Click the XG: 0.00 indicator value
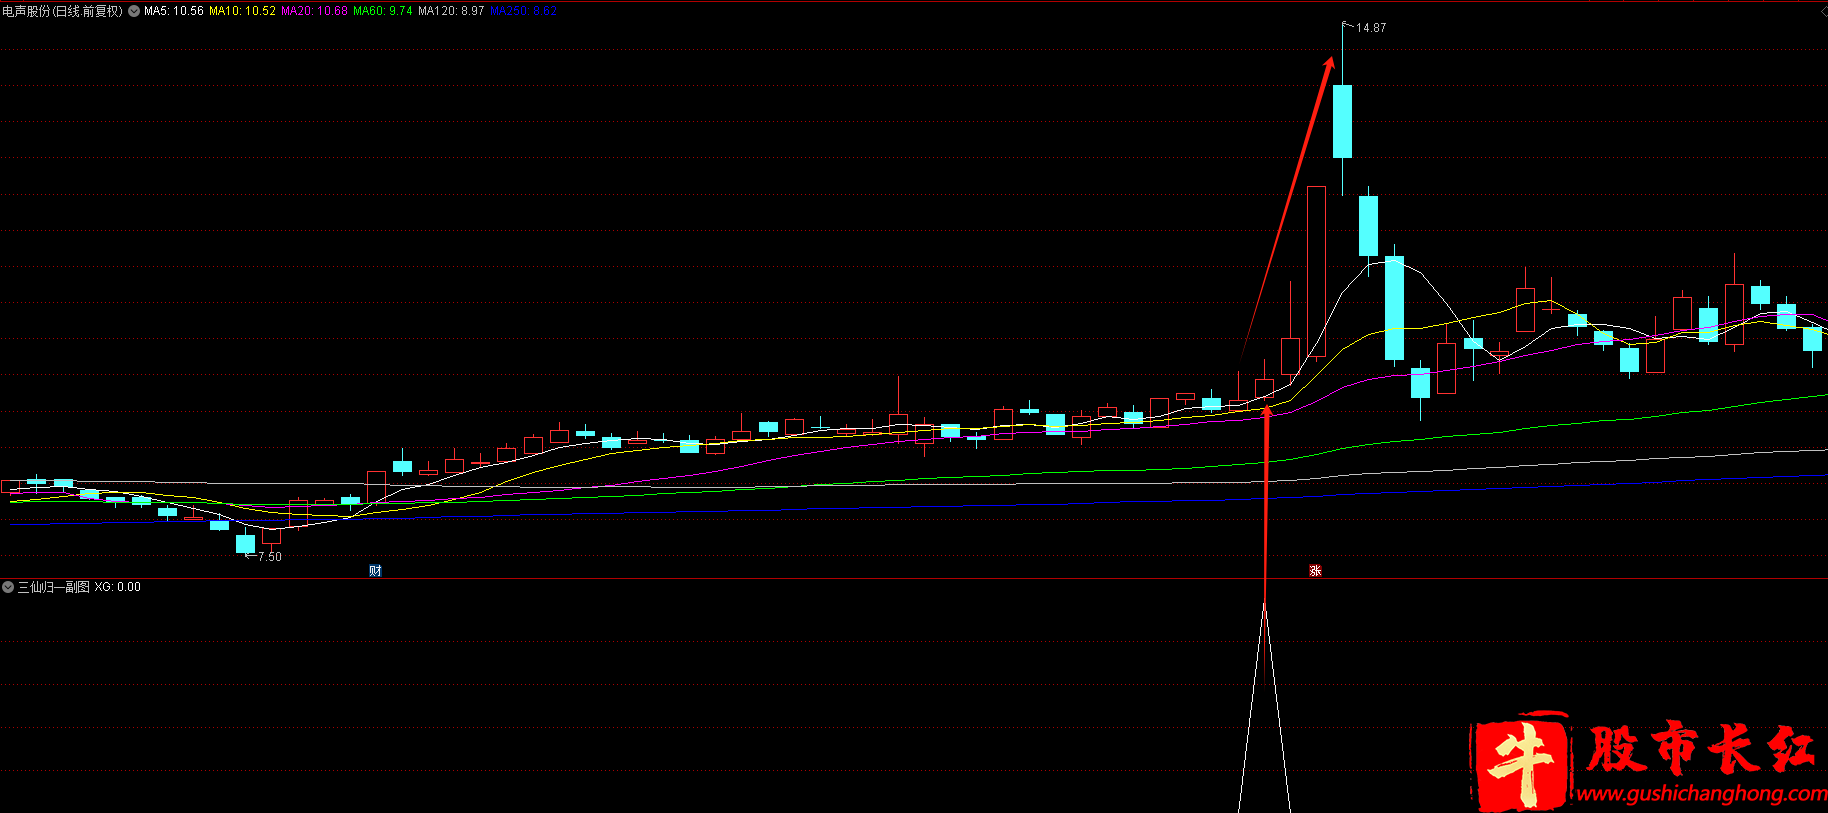The width and height of the screenshot is (1828, 813). [x=118, y=587]
